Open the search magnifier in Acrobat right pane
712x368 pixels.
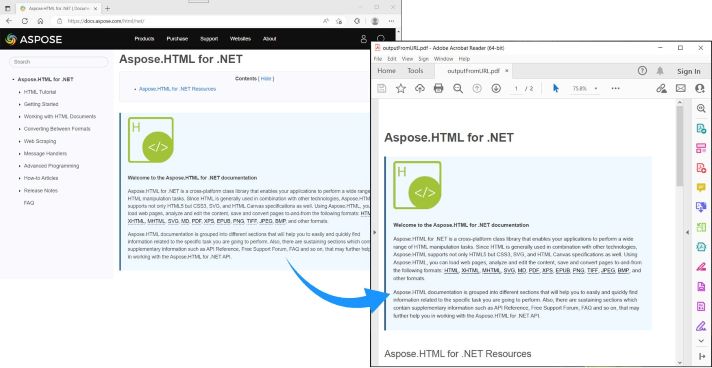pyautogui.click(x=702, y=109)
